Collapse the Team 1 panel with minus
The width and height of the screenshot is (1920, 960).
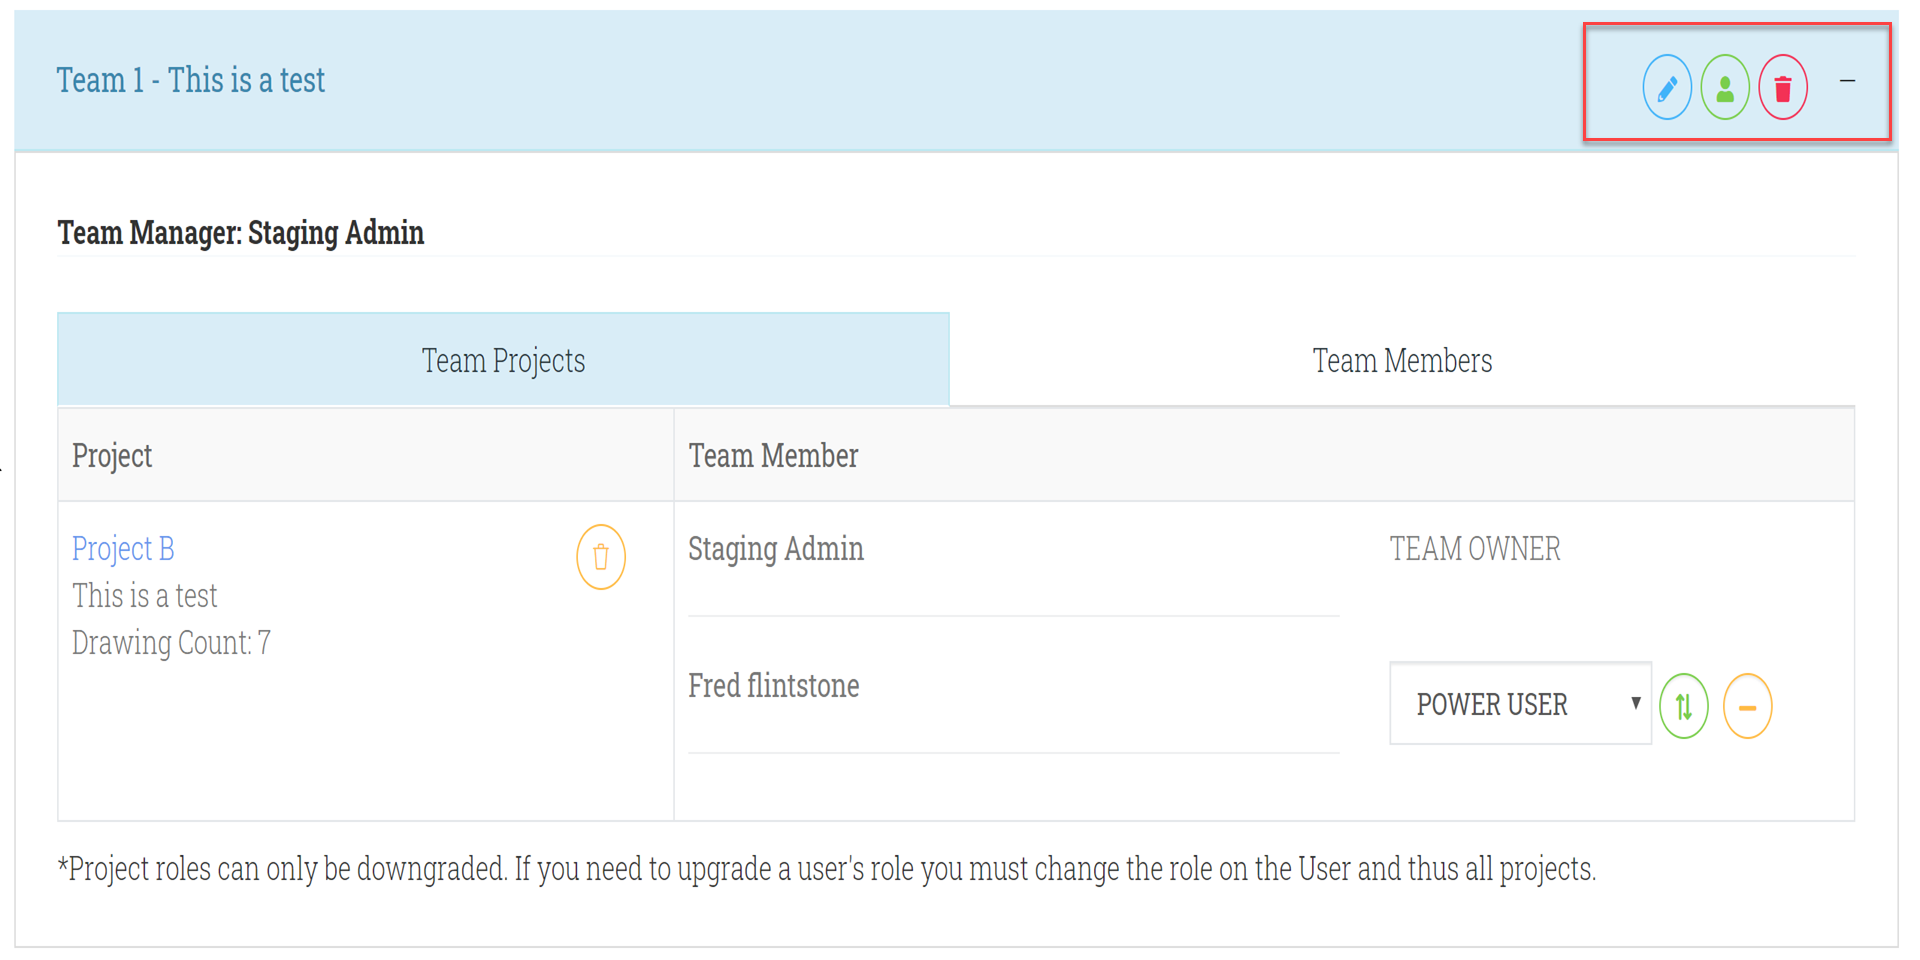(x=1848, y=81)
